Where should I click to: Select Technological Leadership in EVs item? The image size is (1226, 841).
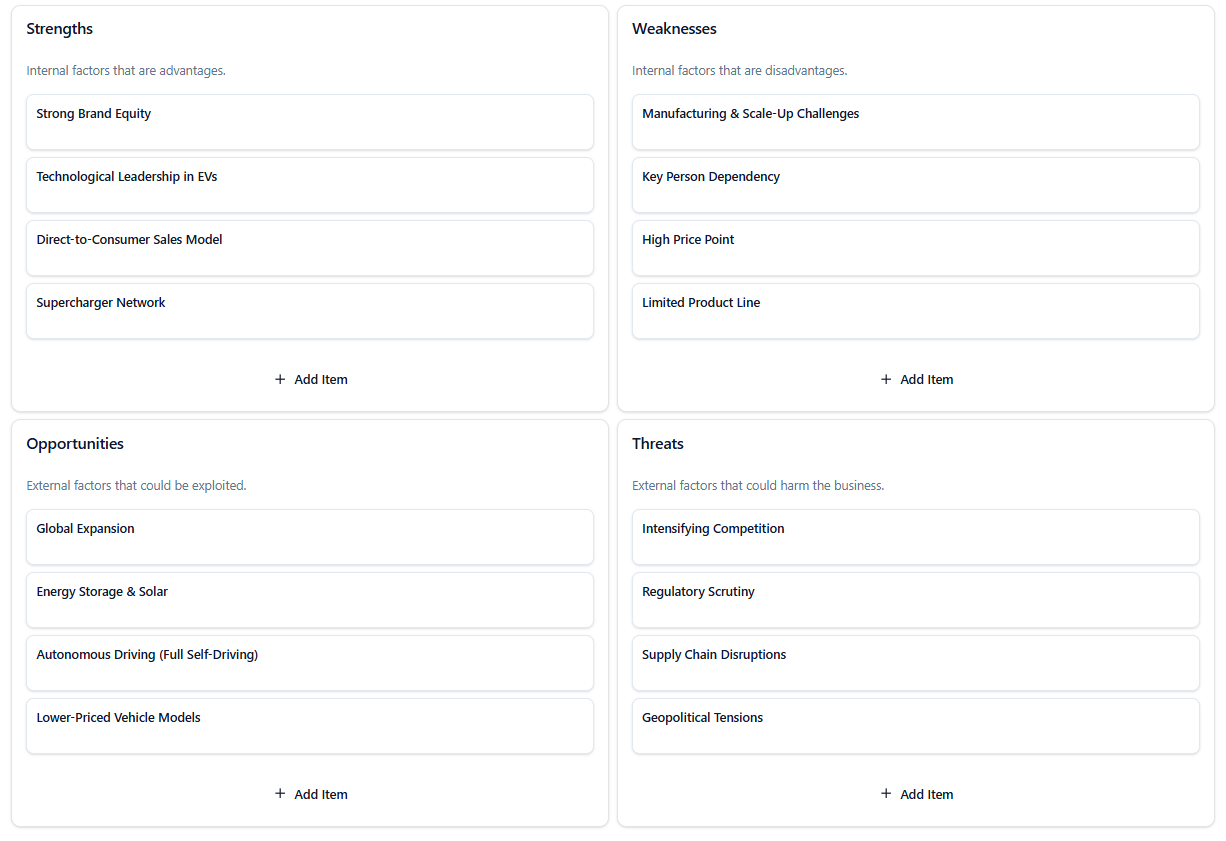(x=309, y=185)
